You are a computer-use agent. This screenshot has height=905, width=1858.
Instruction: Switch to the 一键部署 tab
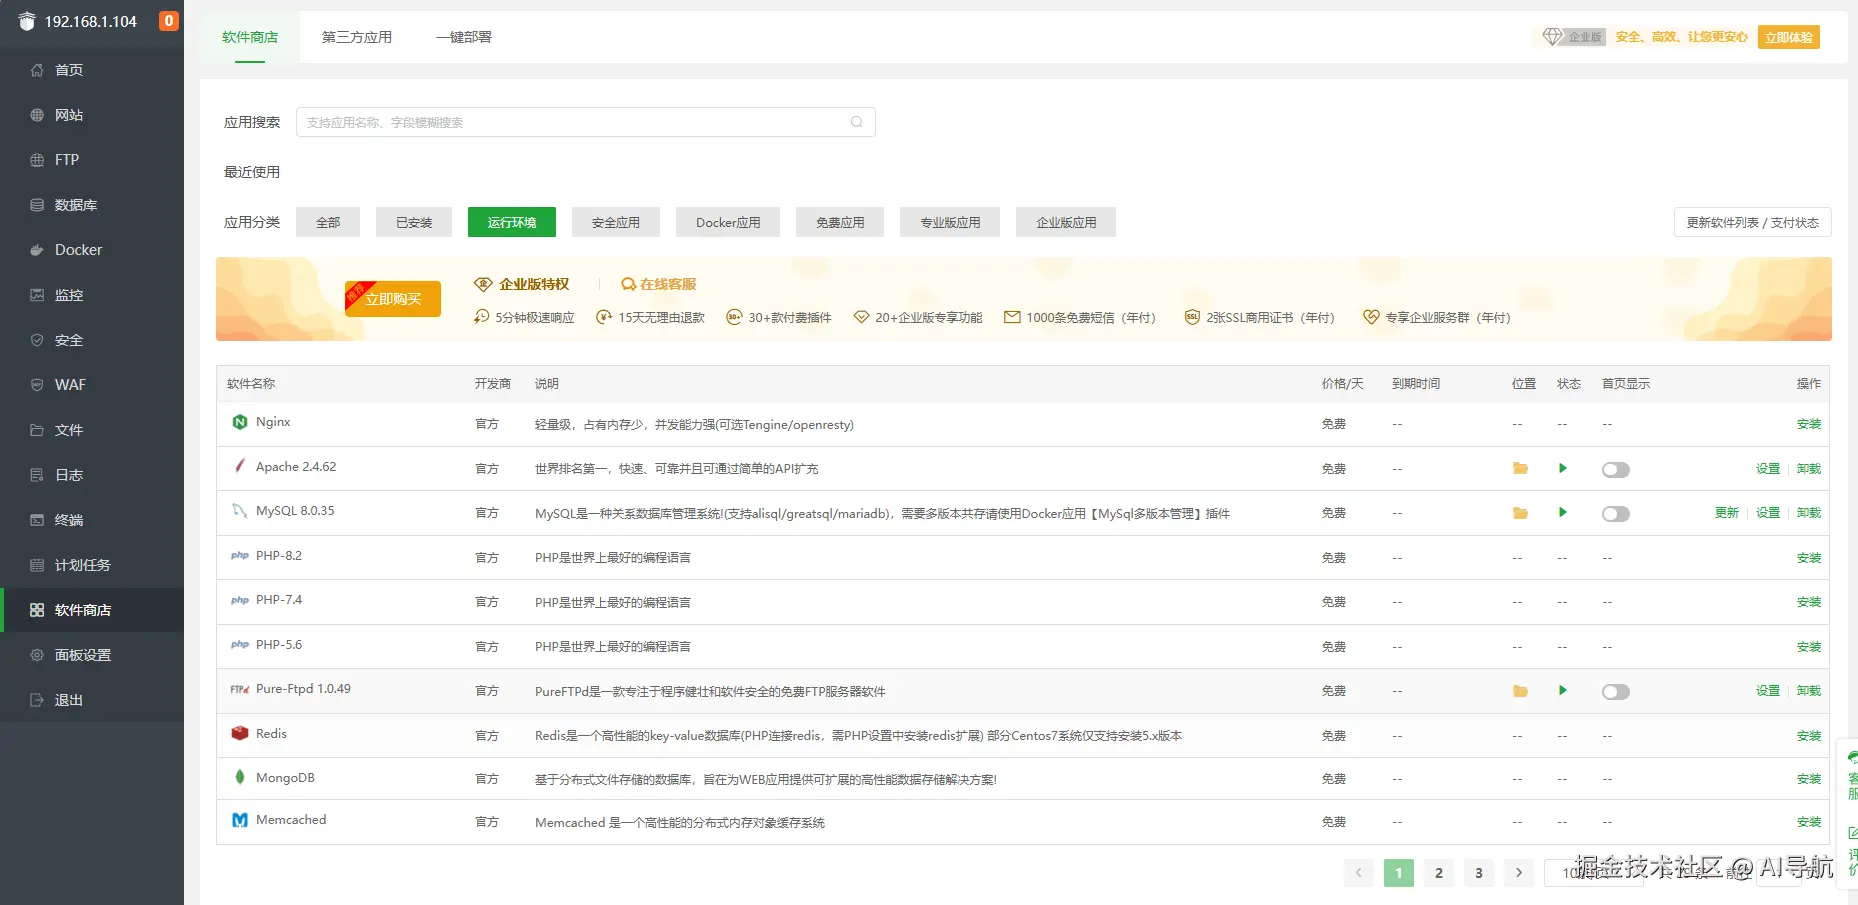point(464,37)
